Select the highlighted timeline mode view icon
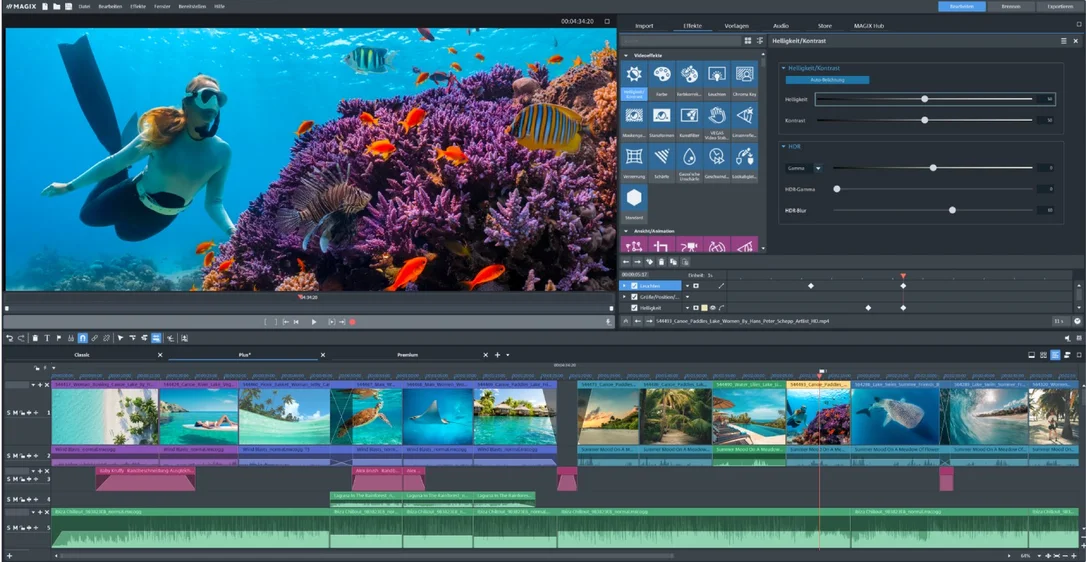1086x562 pixels. (x=1055, y=355)
